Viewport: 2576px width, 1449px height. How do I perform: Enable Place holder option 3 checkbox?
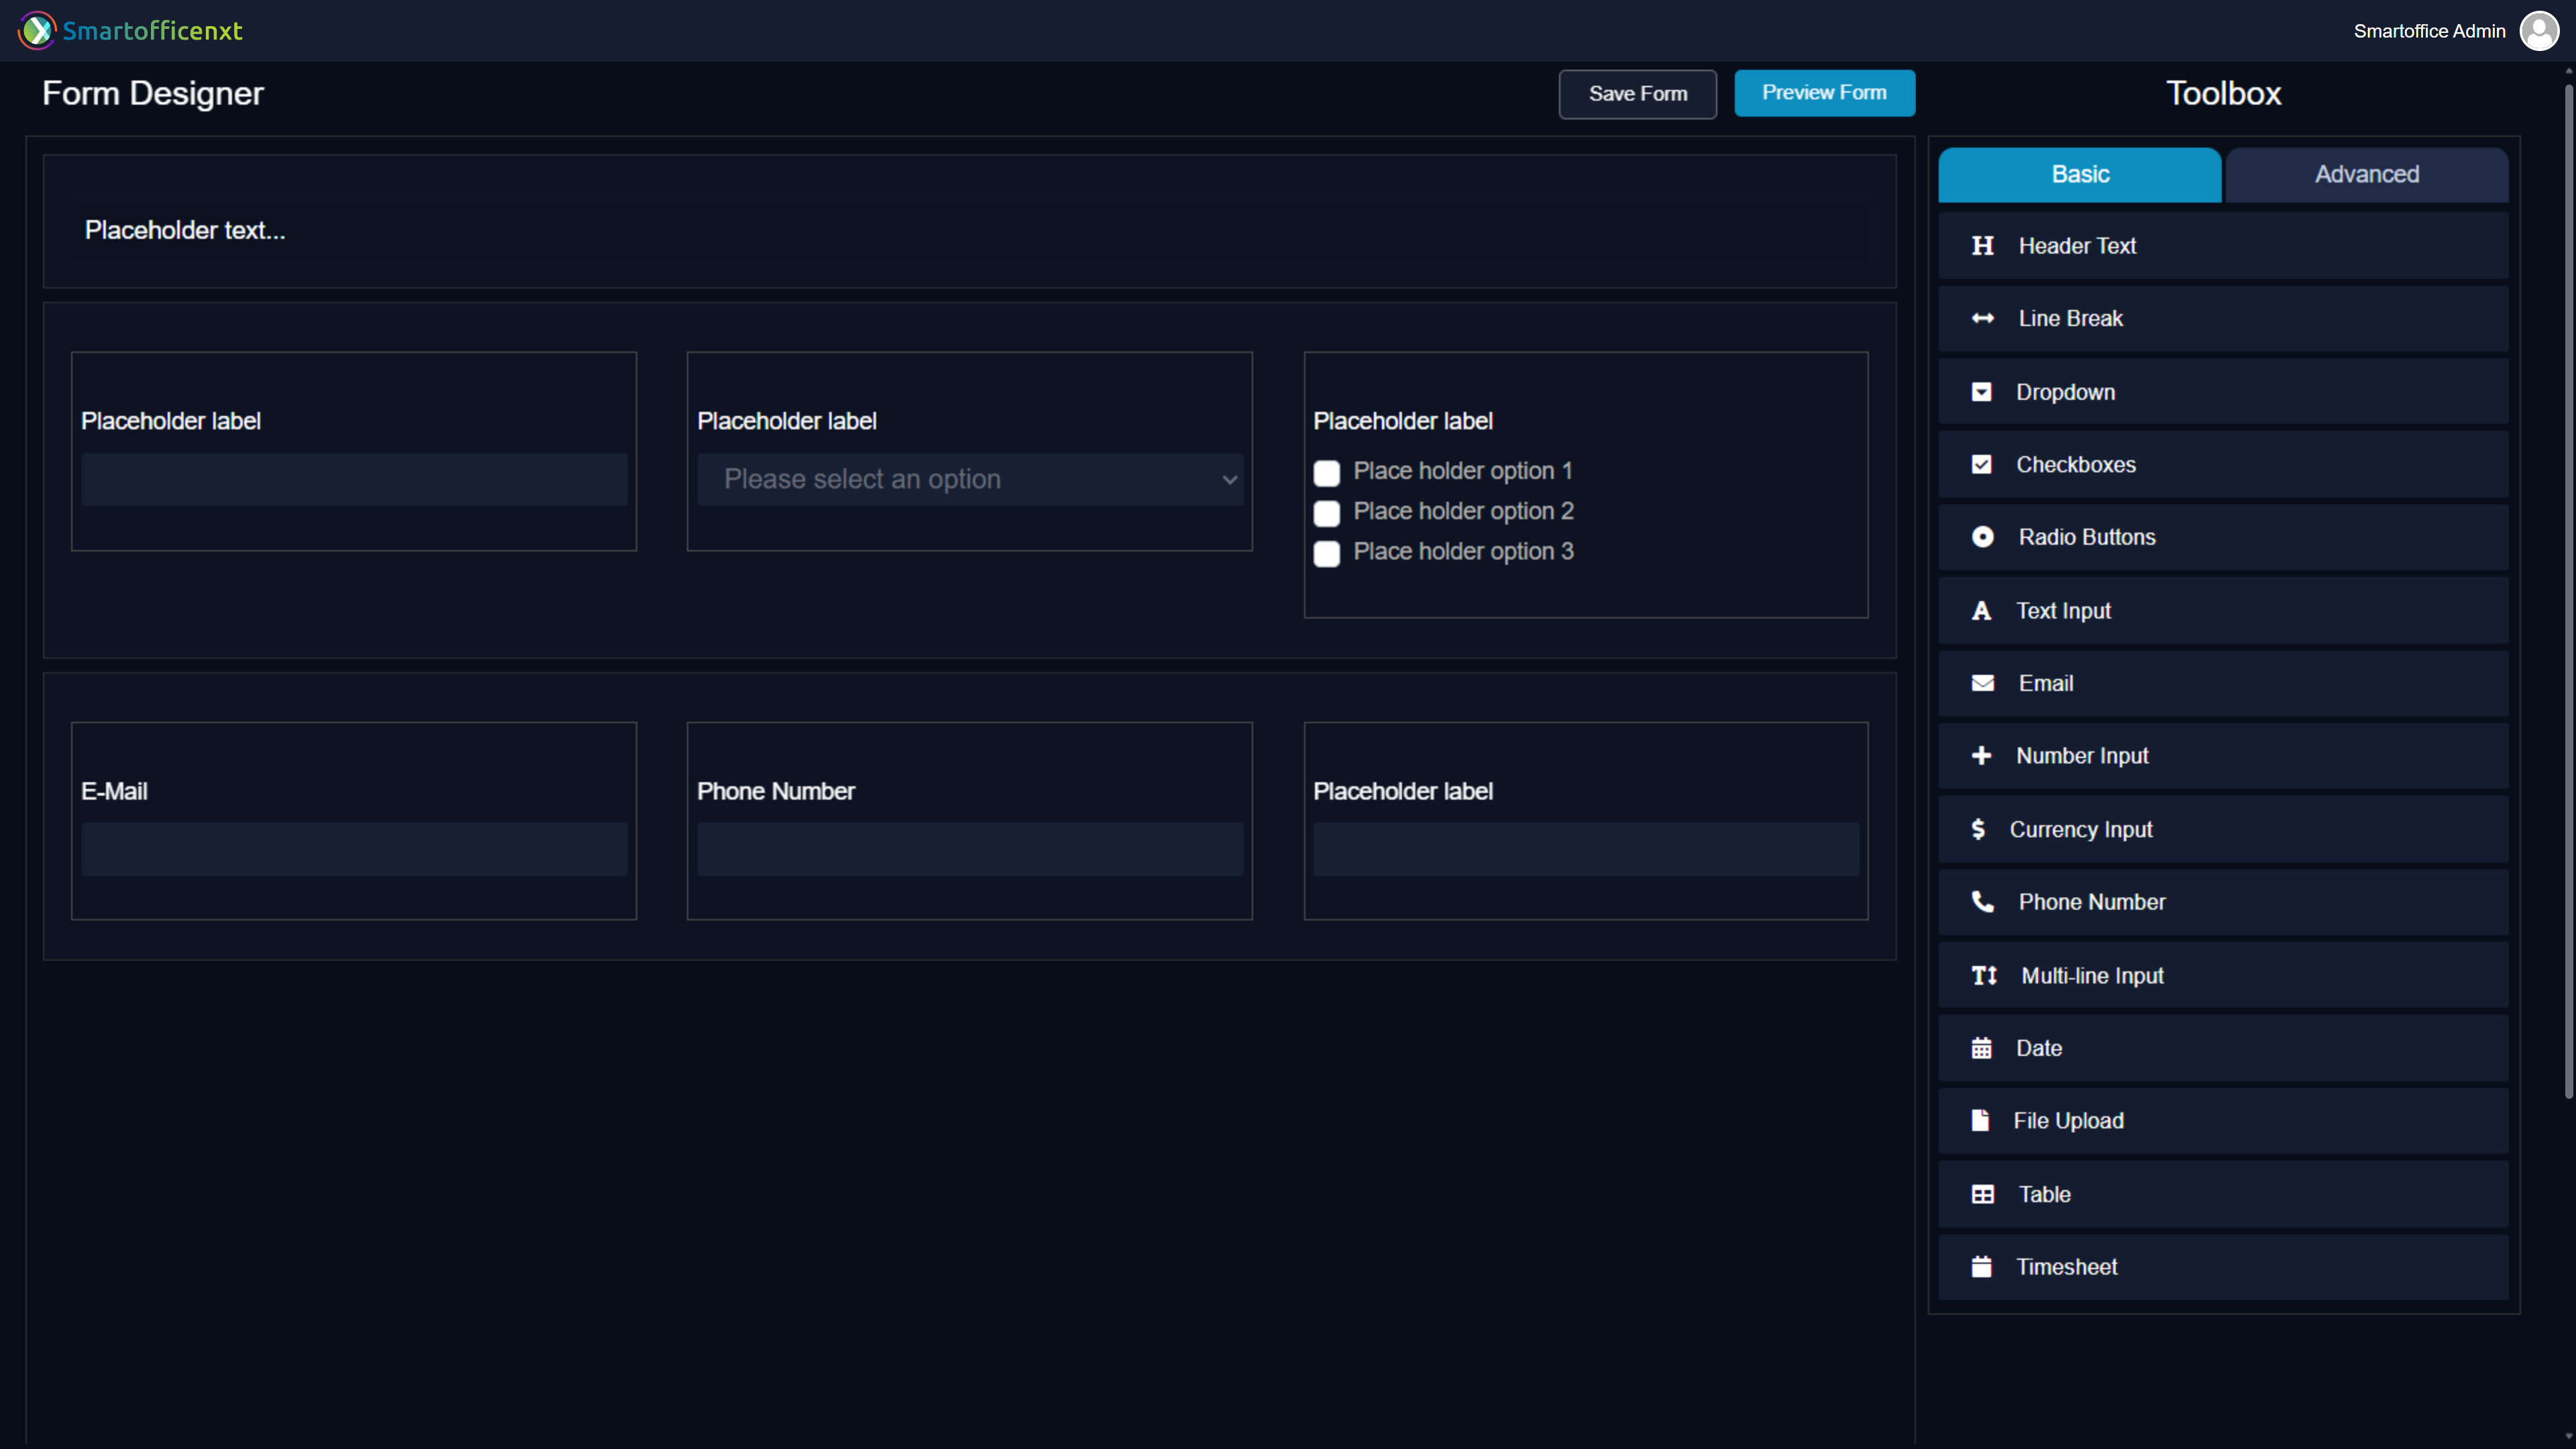(x=1326, y=554)
